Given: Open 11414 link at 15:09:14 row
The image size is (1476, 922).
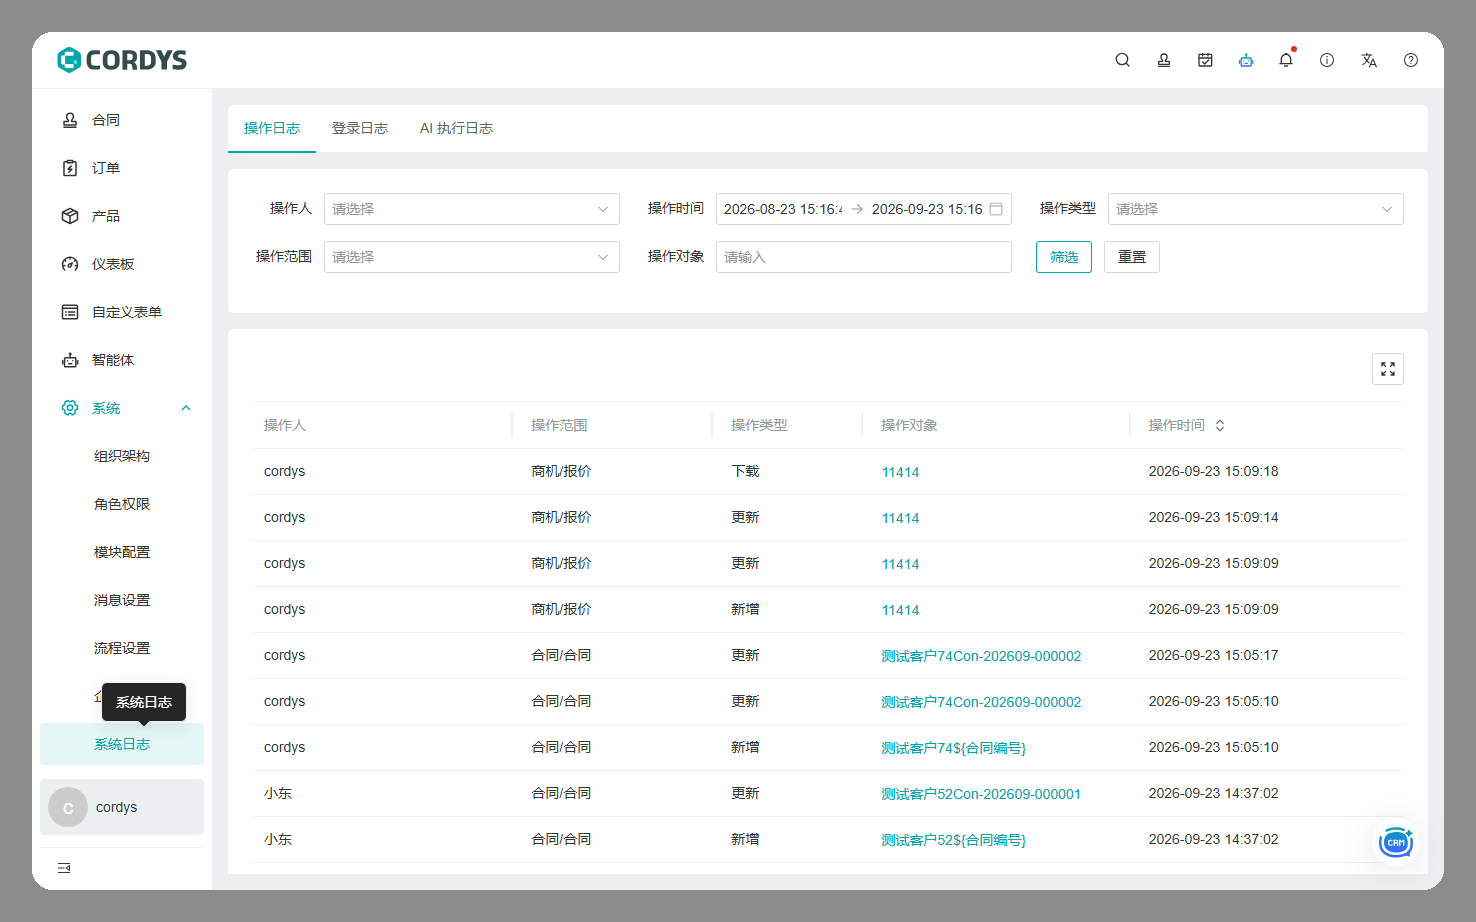Looking at the screenshot, I should (900, 518).
